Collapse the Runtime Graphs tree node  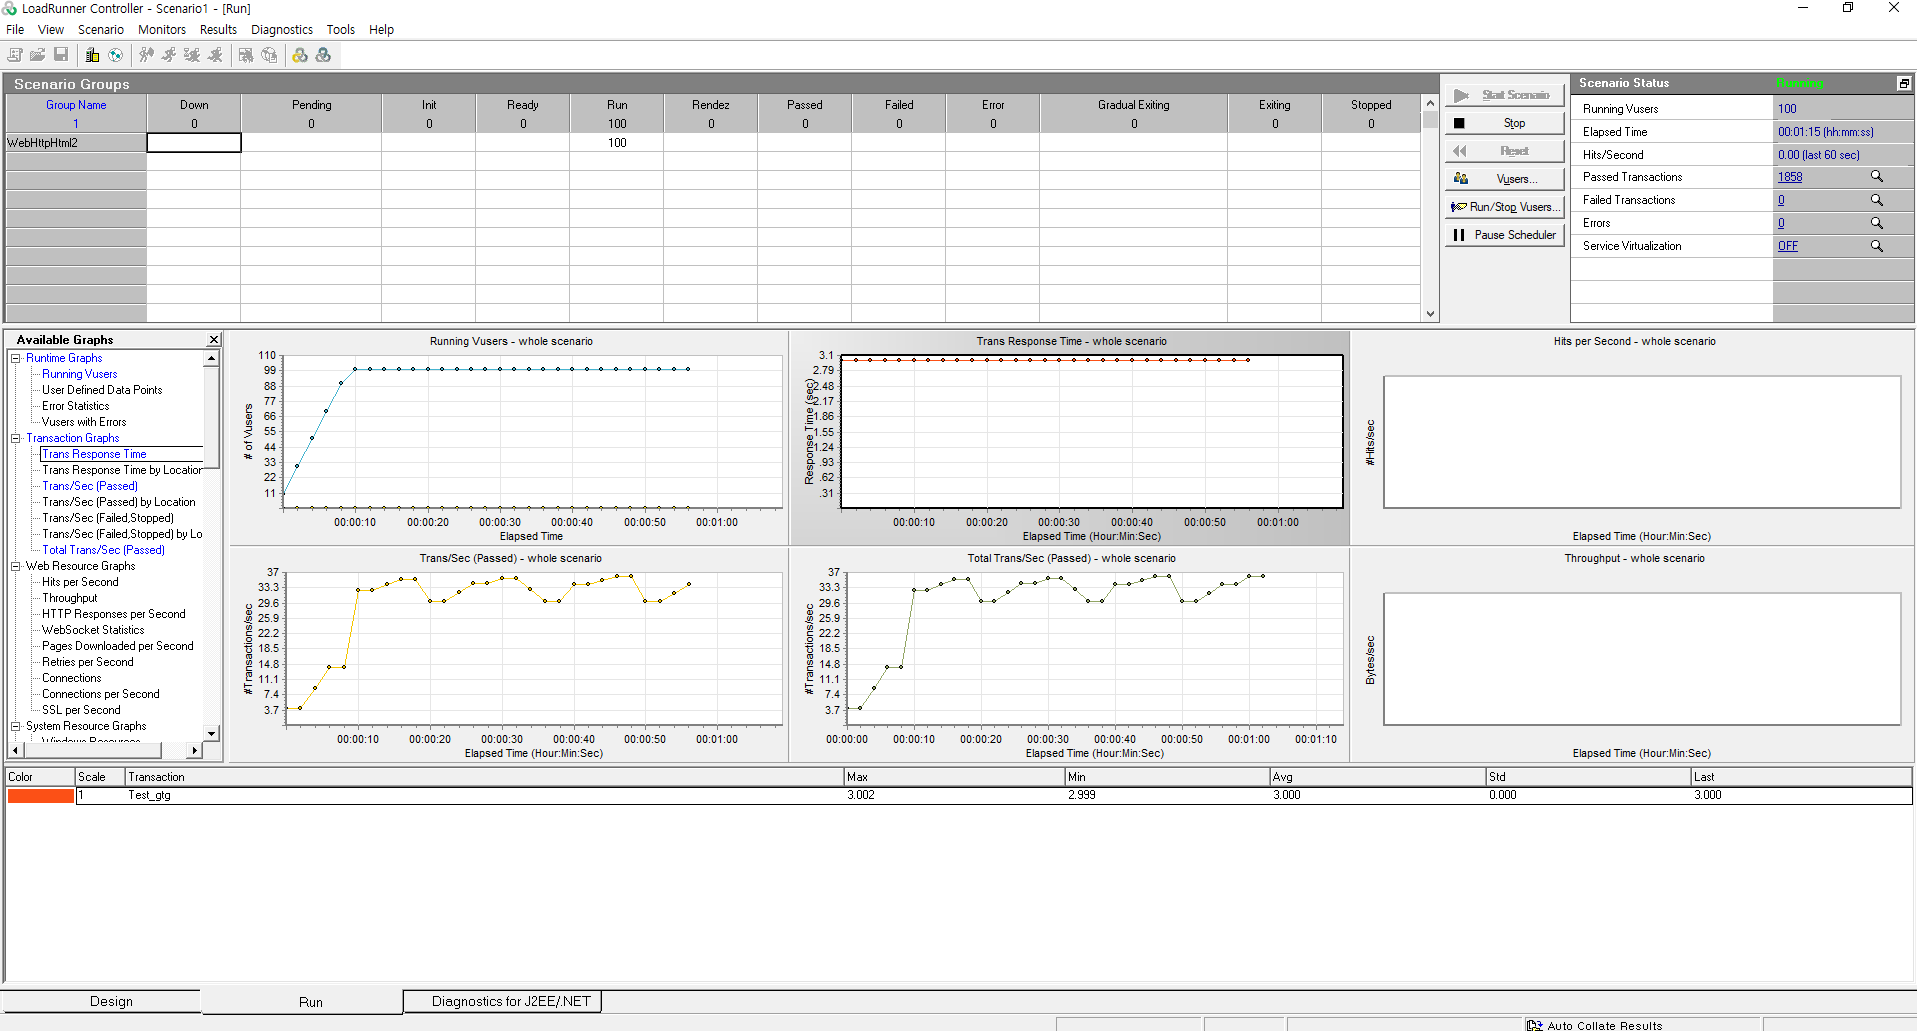tap(16, 358)
